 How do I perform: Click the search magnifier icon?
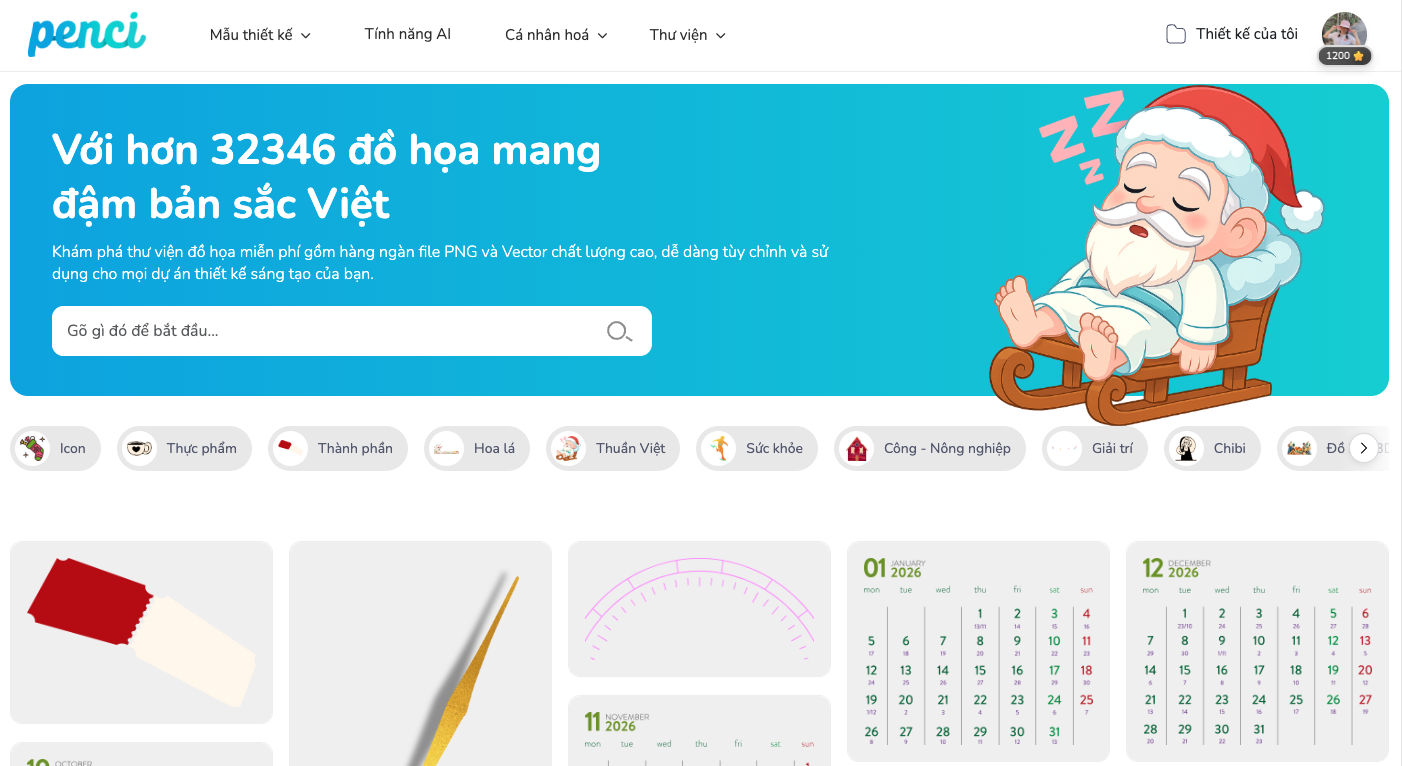coord(619,331)
